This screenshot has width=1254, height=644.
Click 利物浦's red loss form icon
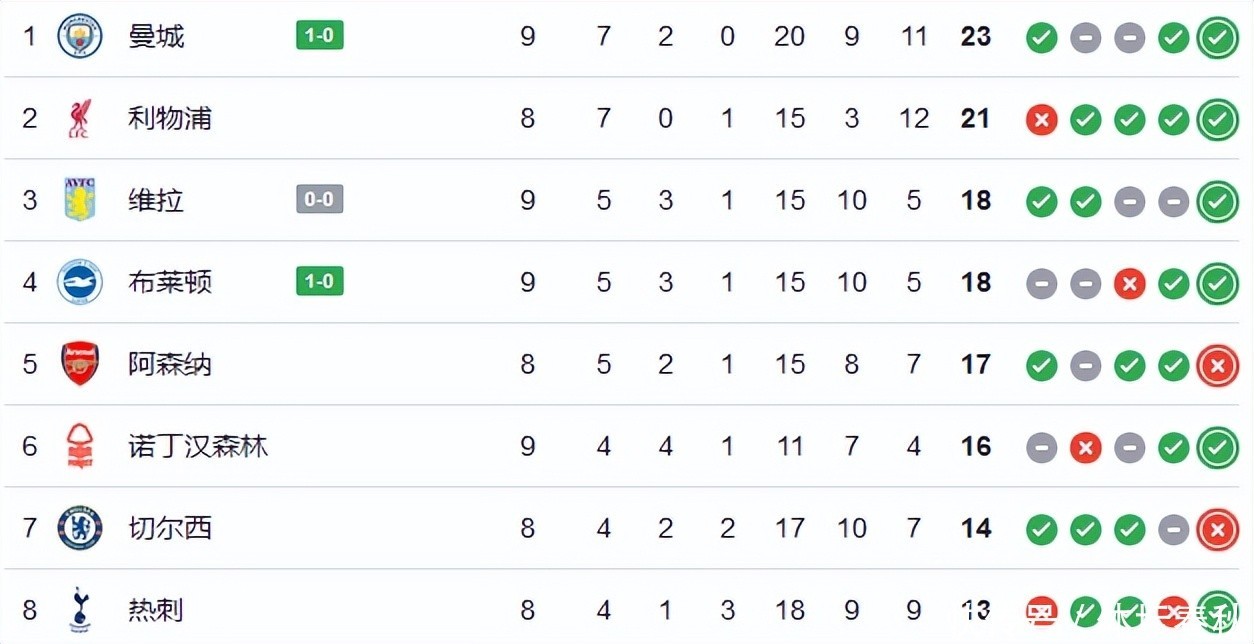tap(1041, 121)
